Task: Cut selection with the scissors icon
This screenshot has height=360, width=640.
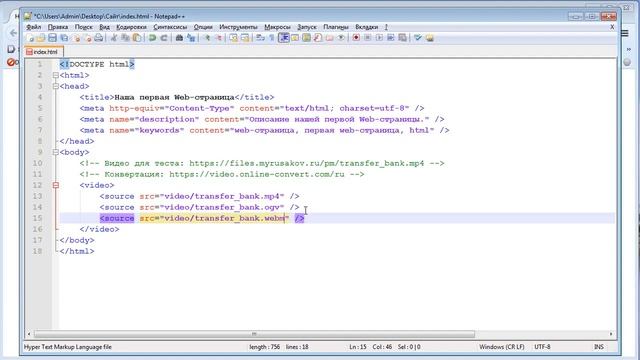Action: [x=114, y=38]
